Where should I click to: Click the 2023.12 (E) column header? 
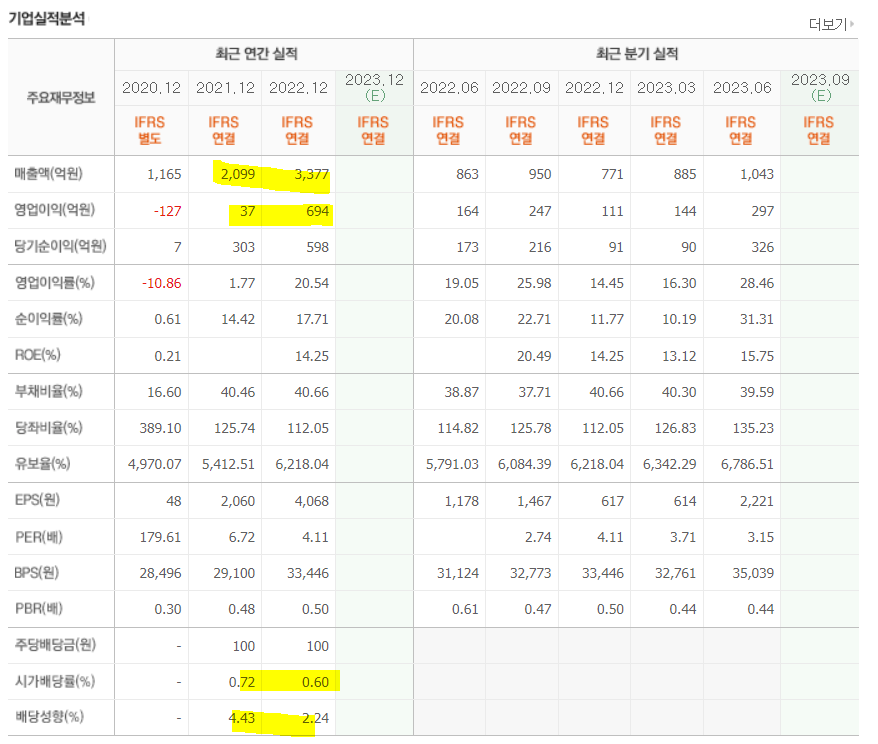[x=375, y=87]
